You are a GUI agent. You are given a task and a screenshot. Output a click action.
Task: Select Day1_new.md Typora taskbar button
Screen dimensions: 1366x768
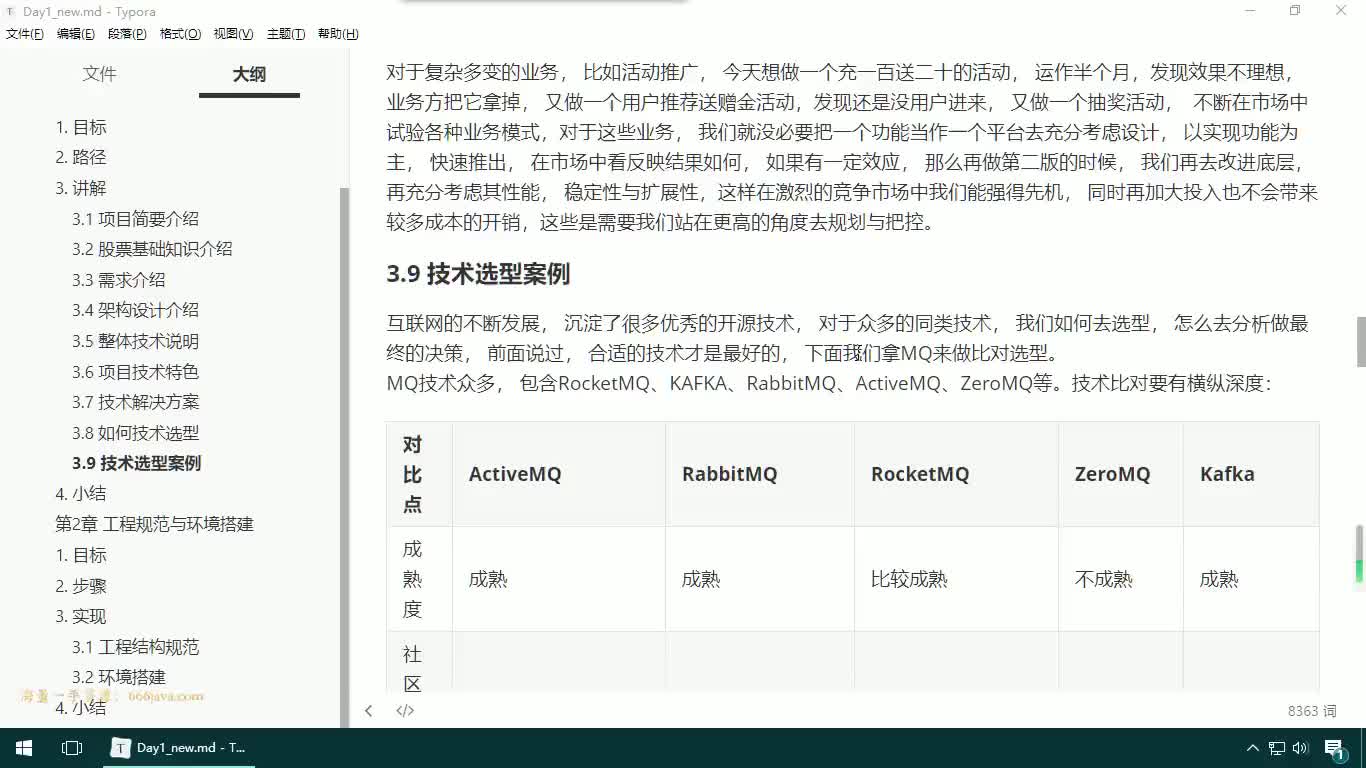(179, 748)
